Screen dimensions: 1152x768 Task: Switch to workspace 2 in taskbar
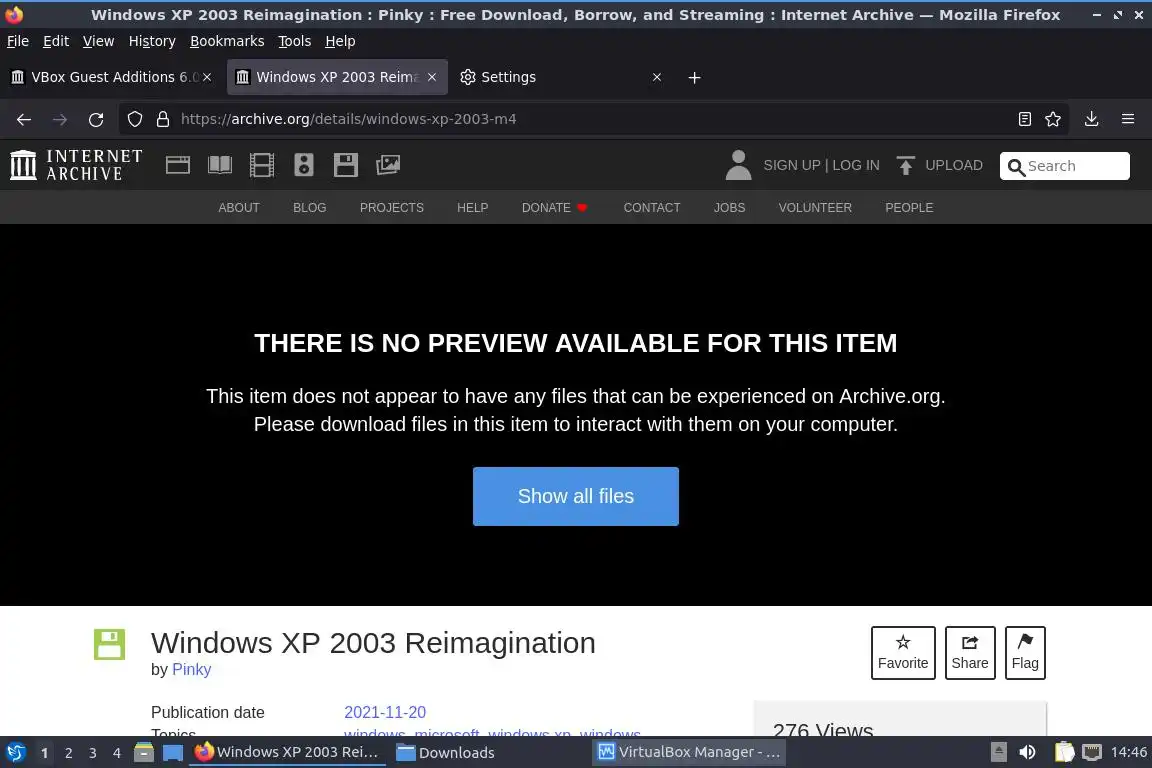pos(68,753)
